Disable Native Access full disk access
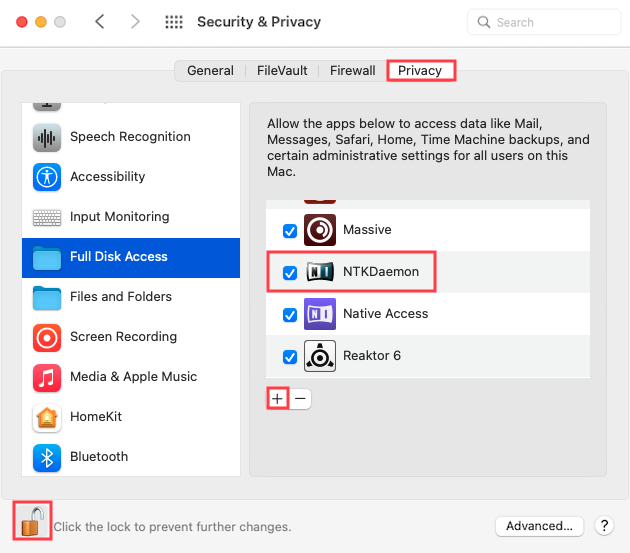 [x=290, y=314]
